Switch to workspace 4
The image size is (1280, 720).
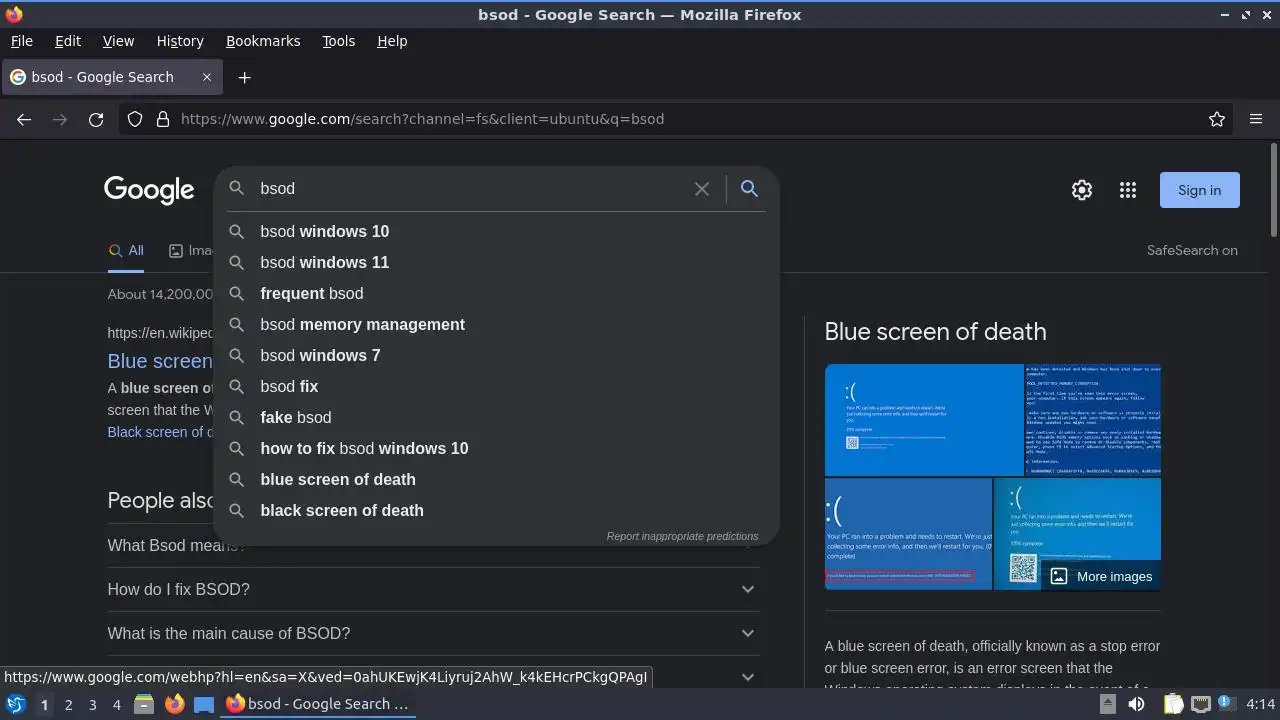click(x=116, y=704)
